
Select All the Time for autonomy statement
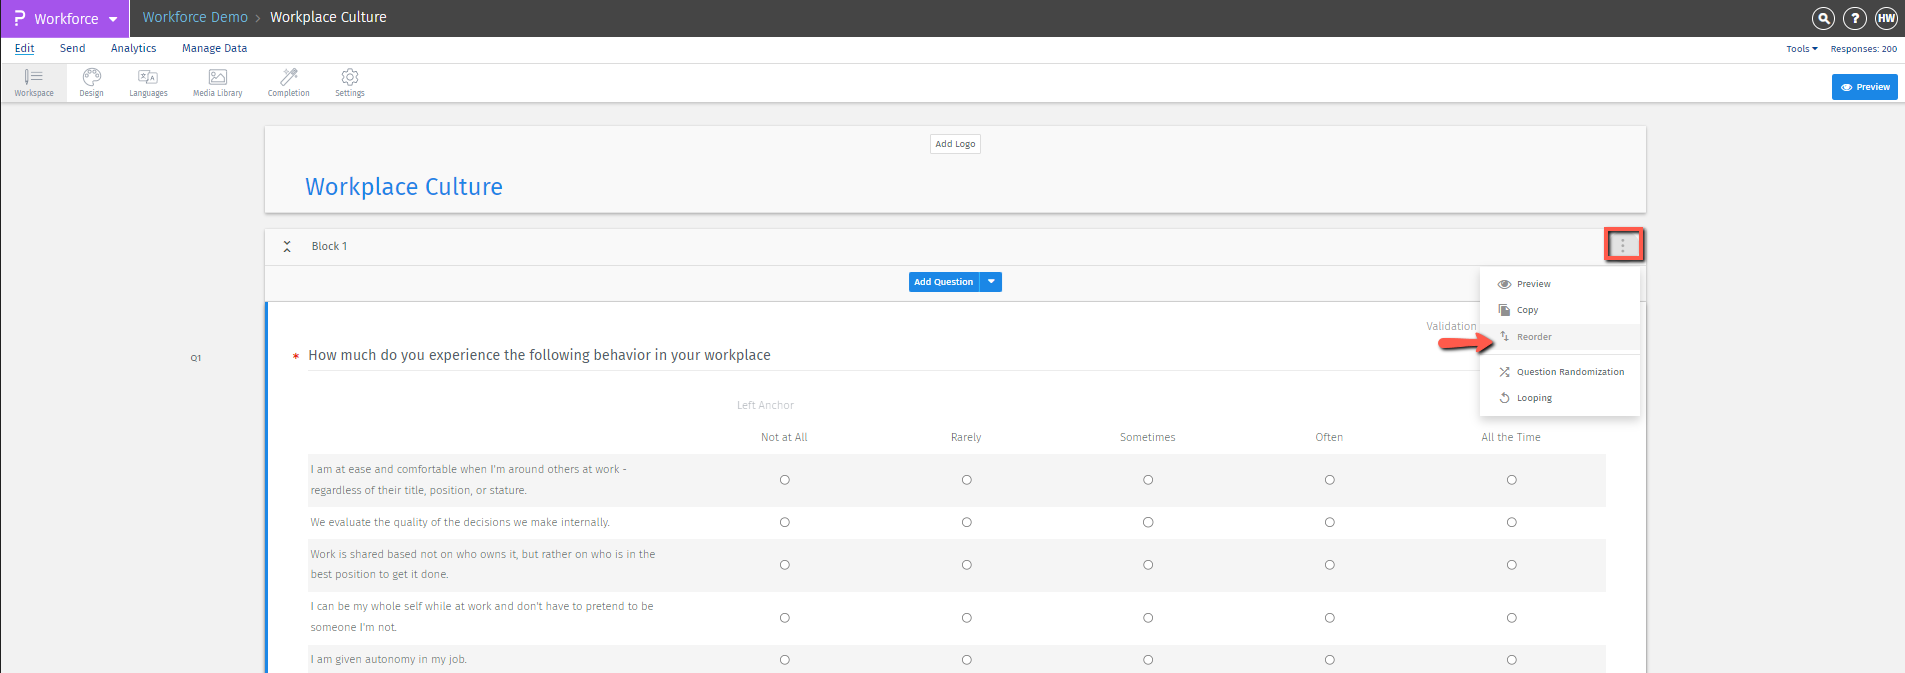tap(1511, 660)
